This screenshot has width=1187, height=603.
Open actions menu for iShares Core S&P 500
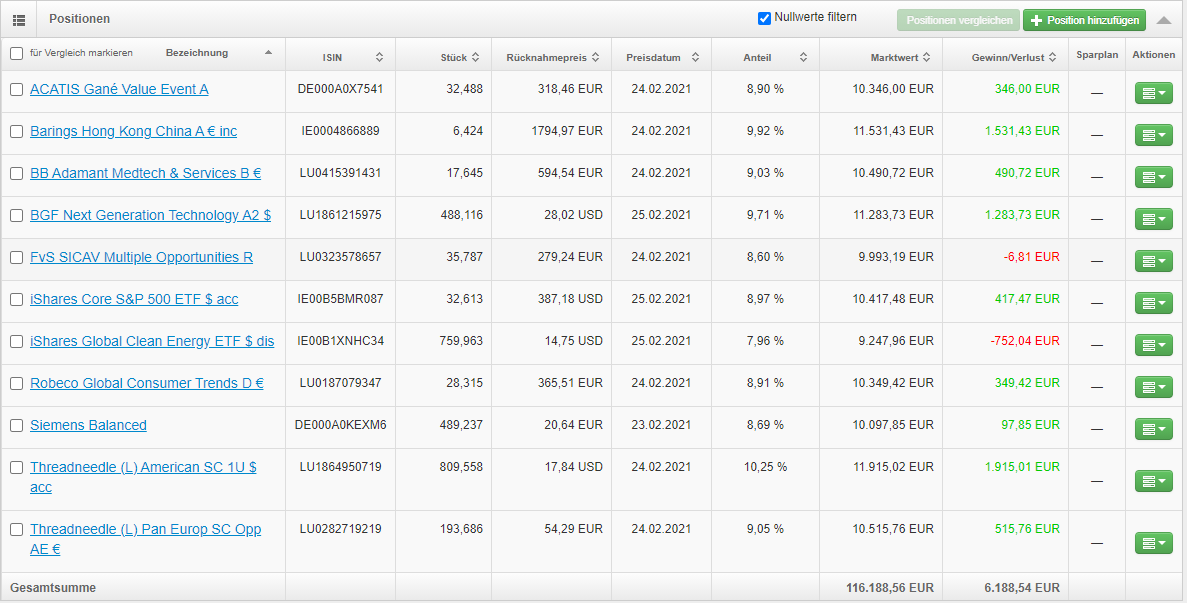click(x=1154, y=303)
